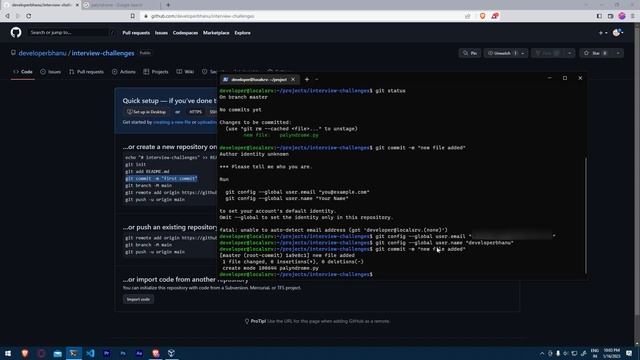The width and height of the screenshot is (640, 360).
Task: Select the Pull requests repository tab
Action: [87, 72]
